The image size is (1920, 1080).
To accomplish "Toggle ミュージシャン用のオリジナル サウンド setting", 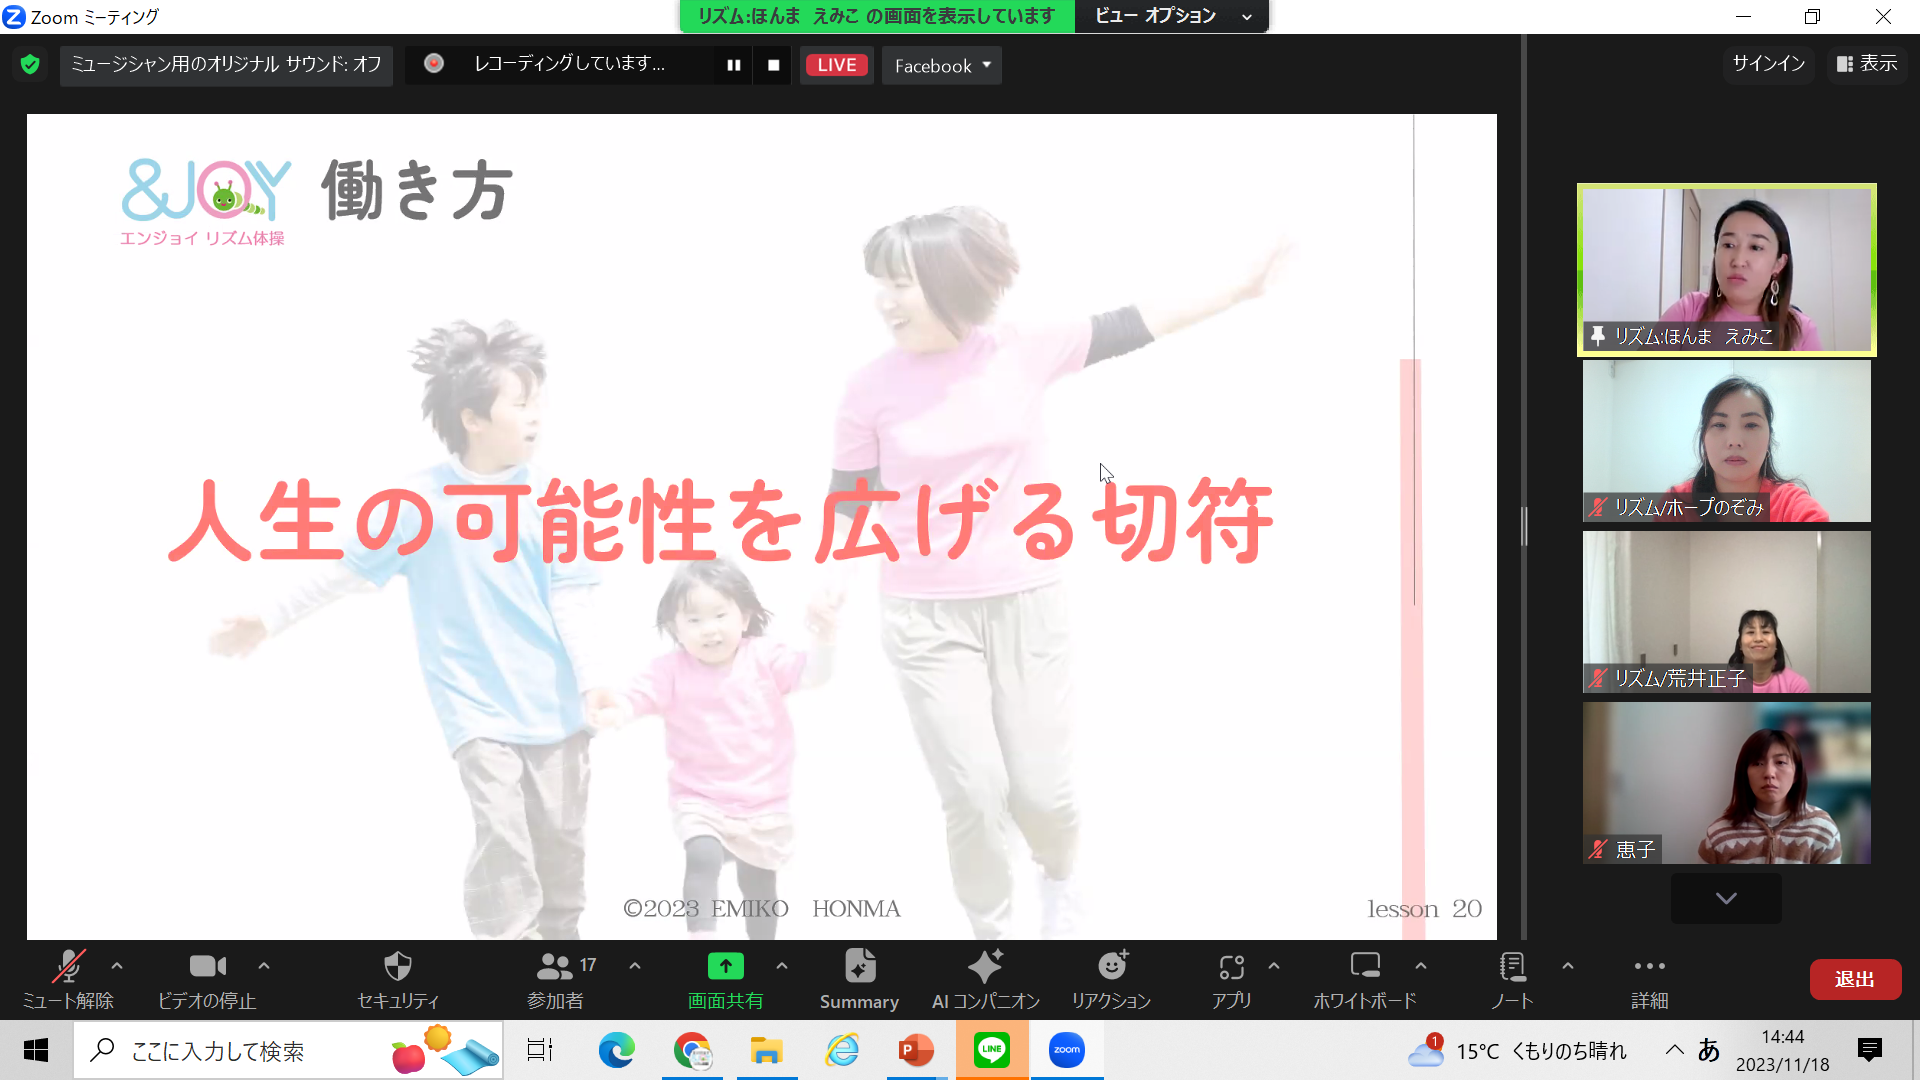I will [x=226, y=65].
